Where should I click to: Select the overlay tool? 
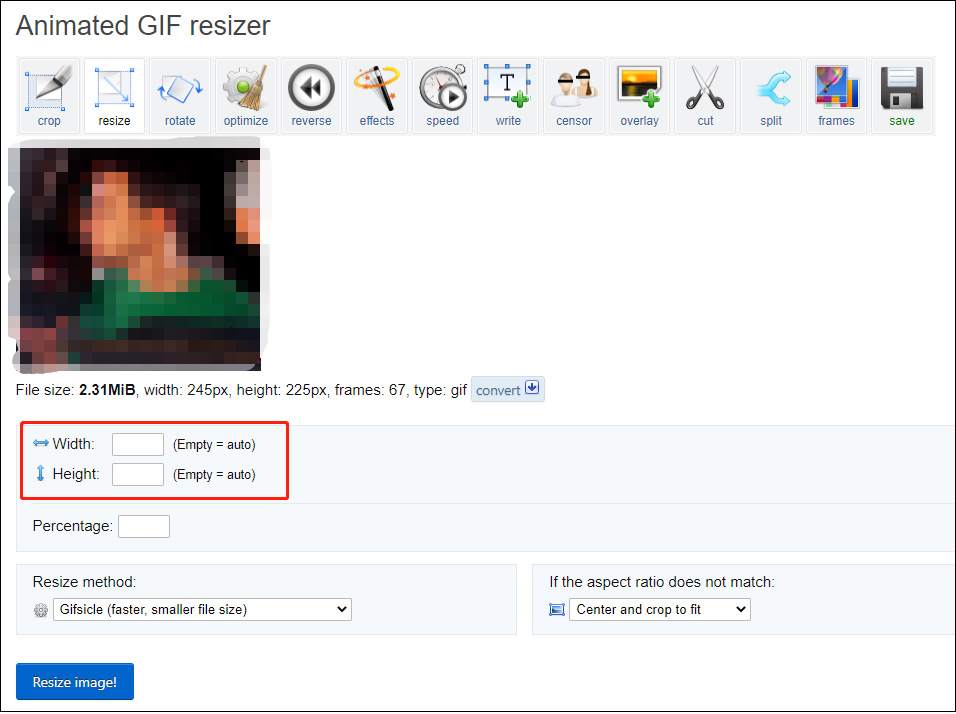[x=639, y=95]
